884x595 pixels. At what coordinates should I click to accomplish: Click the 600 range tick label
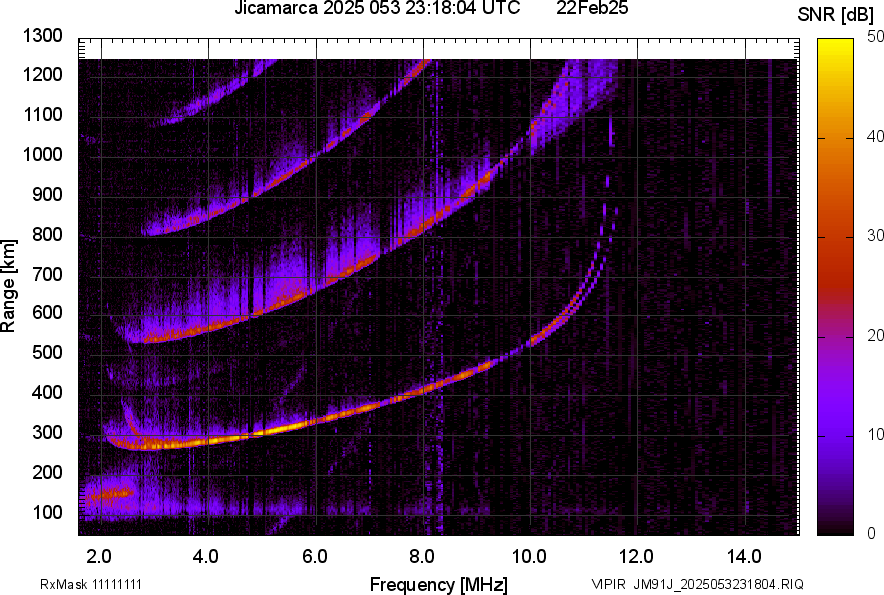pyautogui.click(x=47, y=312)
